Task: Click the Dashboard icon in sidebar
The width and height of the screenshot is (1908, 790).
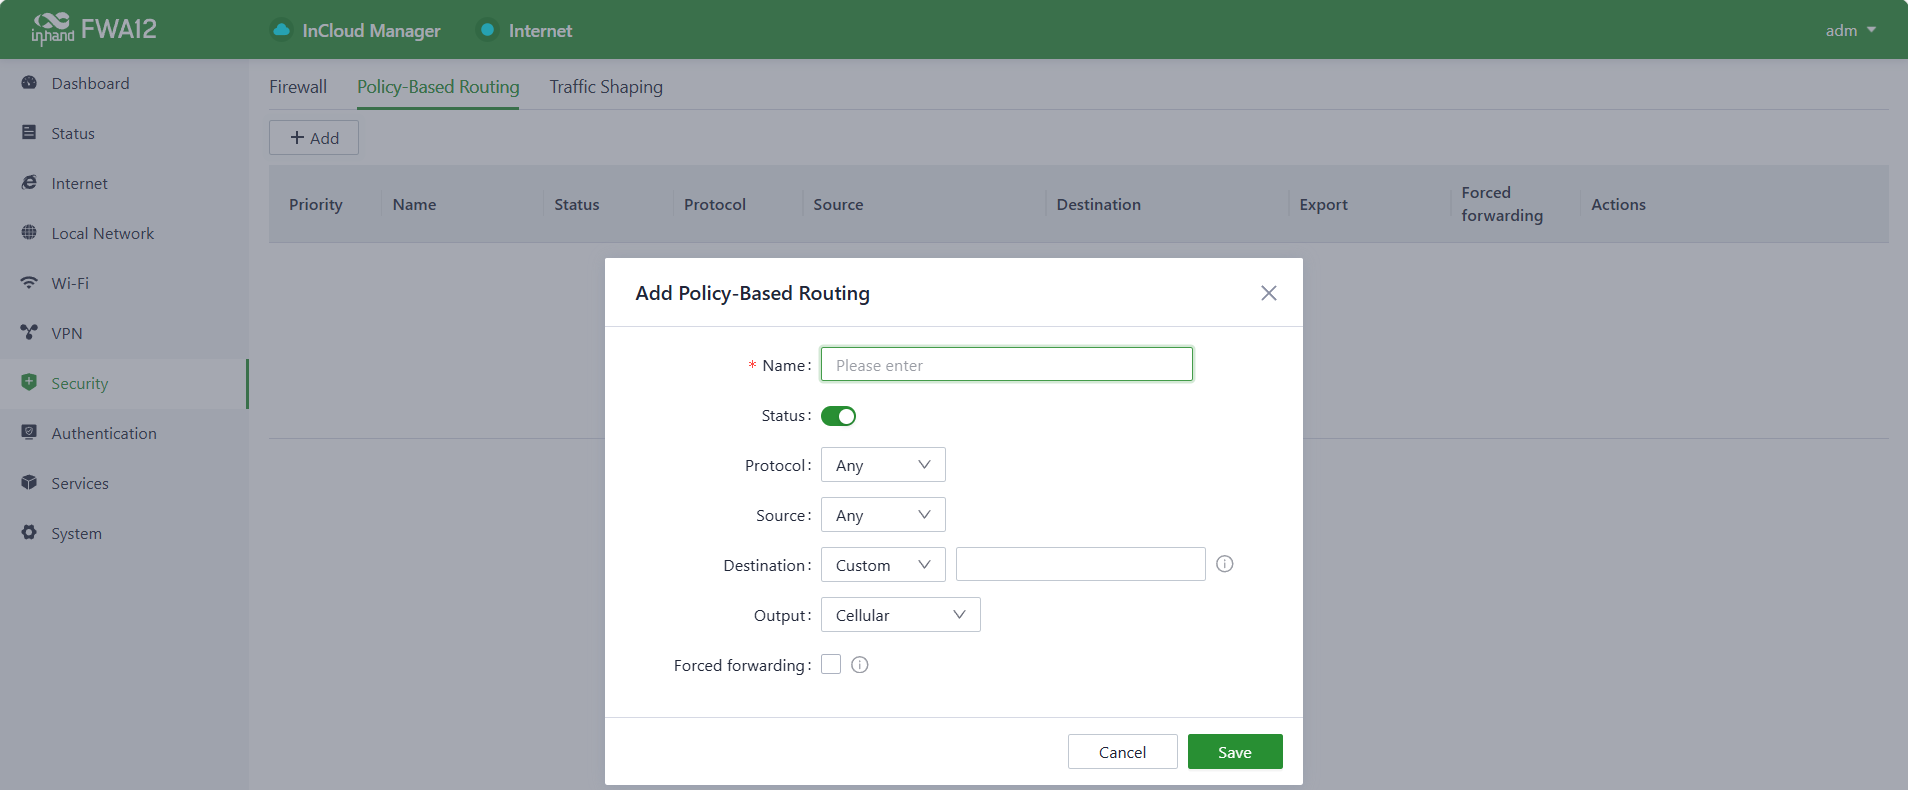Action: tap(29, 83)
